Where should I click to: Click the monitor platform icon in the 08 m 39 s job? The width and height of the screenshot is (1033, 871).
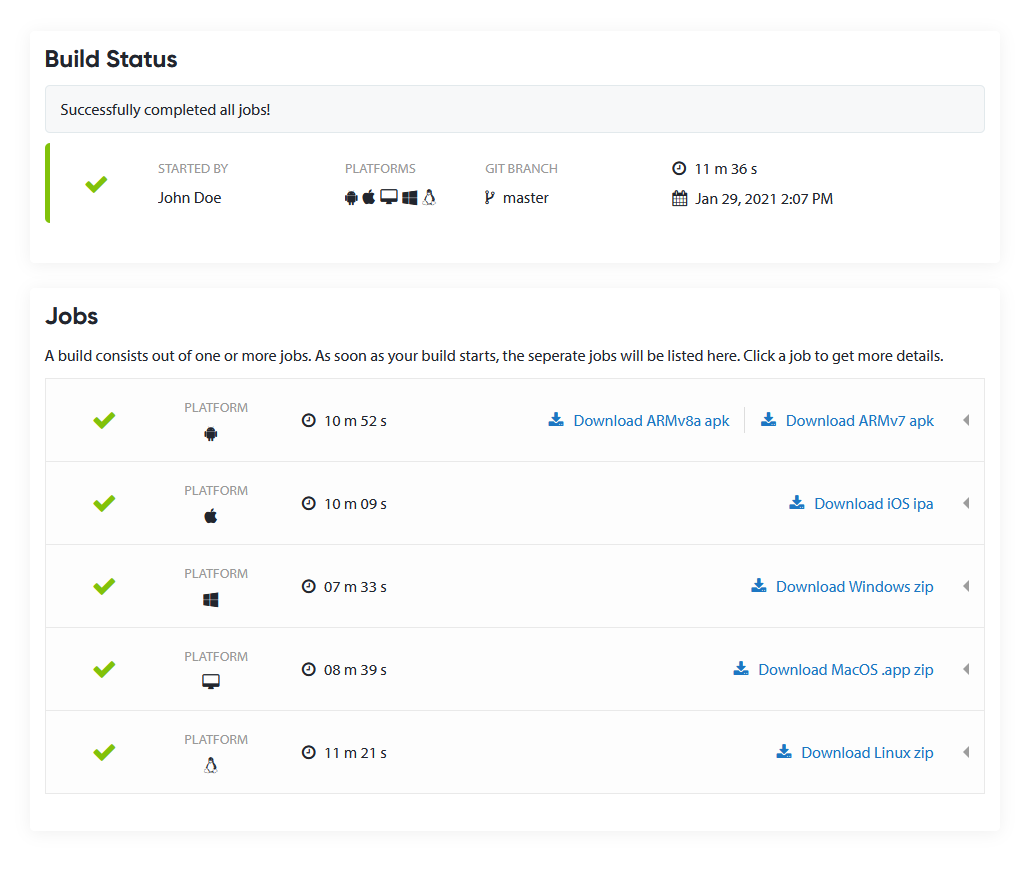coord(211,682)
